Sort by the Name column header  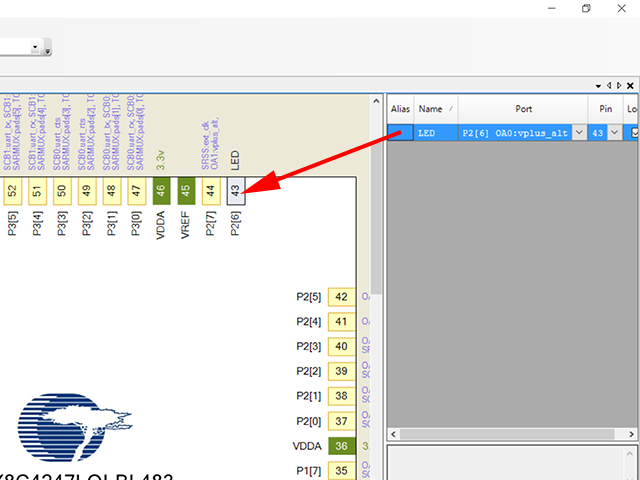click(436, 109)
